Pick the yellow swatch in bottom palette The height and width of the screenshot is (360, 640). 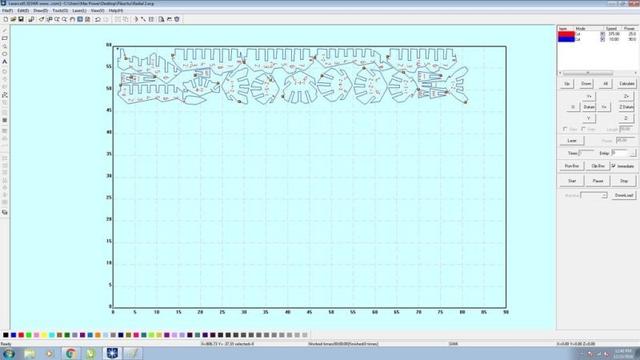click(x=44, y=335)
